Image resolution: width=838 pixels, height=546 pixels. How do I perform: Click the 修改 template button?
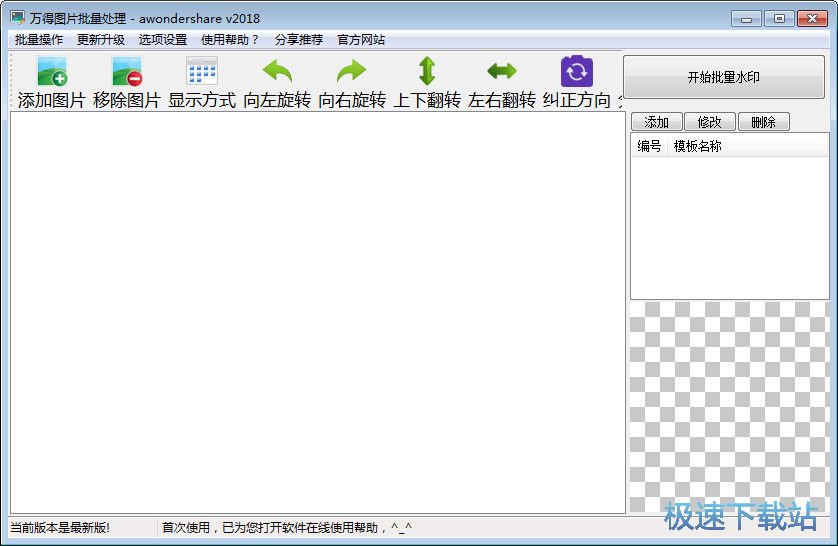[710, 122]
